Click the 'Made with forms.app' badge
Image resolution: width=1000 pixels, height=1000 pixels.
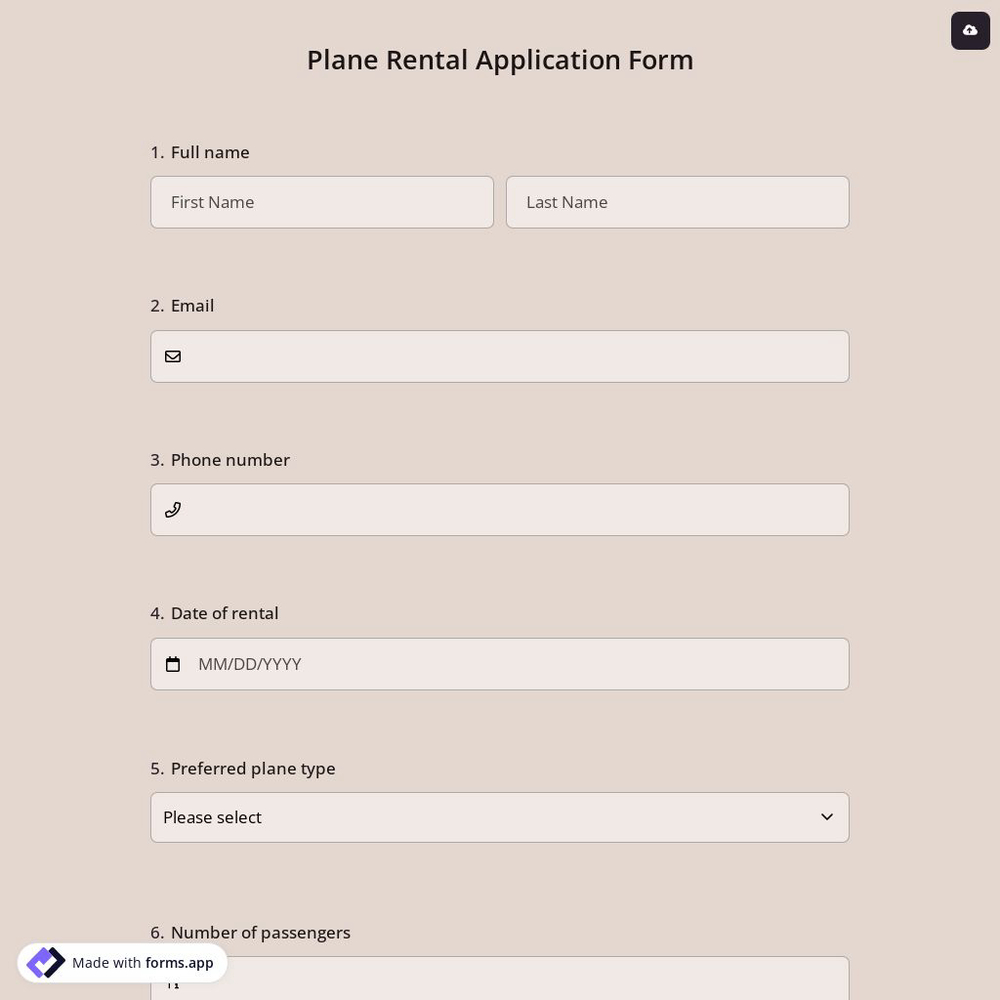pos(122,962)
